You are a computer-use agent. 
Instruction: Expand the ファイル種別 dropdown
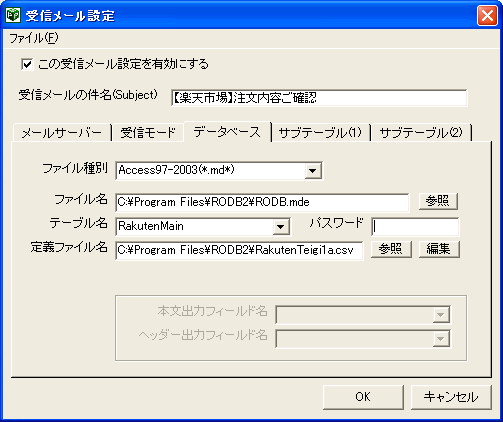coord(313,171)
